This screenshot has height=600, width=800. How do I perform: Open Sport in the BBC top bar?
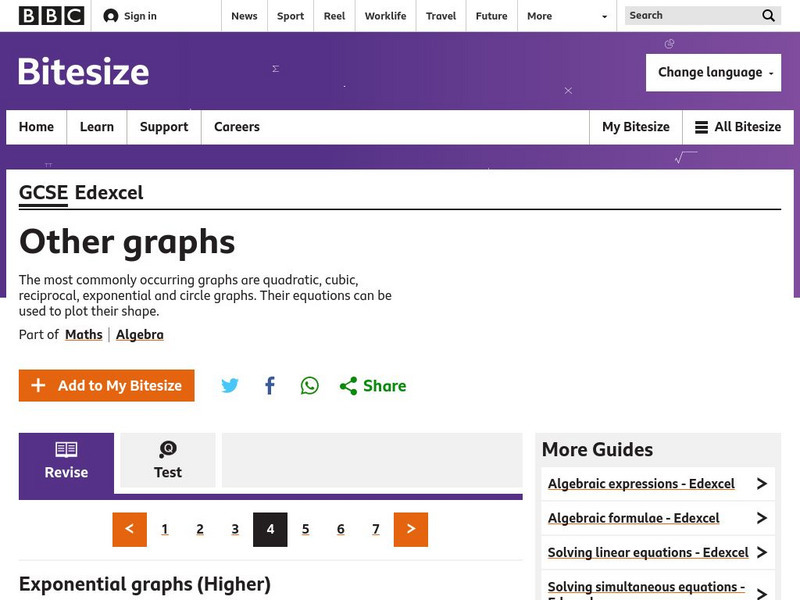[290, 16]
